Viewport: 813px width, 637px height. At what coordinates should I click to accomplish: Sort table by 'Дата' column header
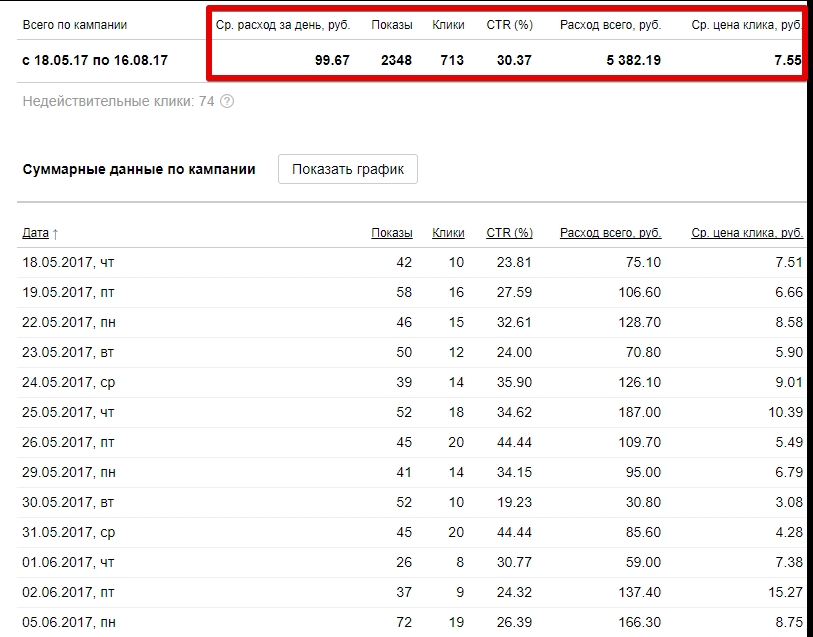[35, 233]
